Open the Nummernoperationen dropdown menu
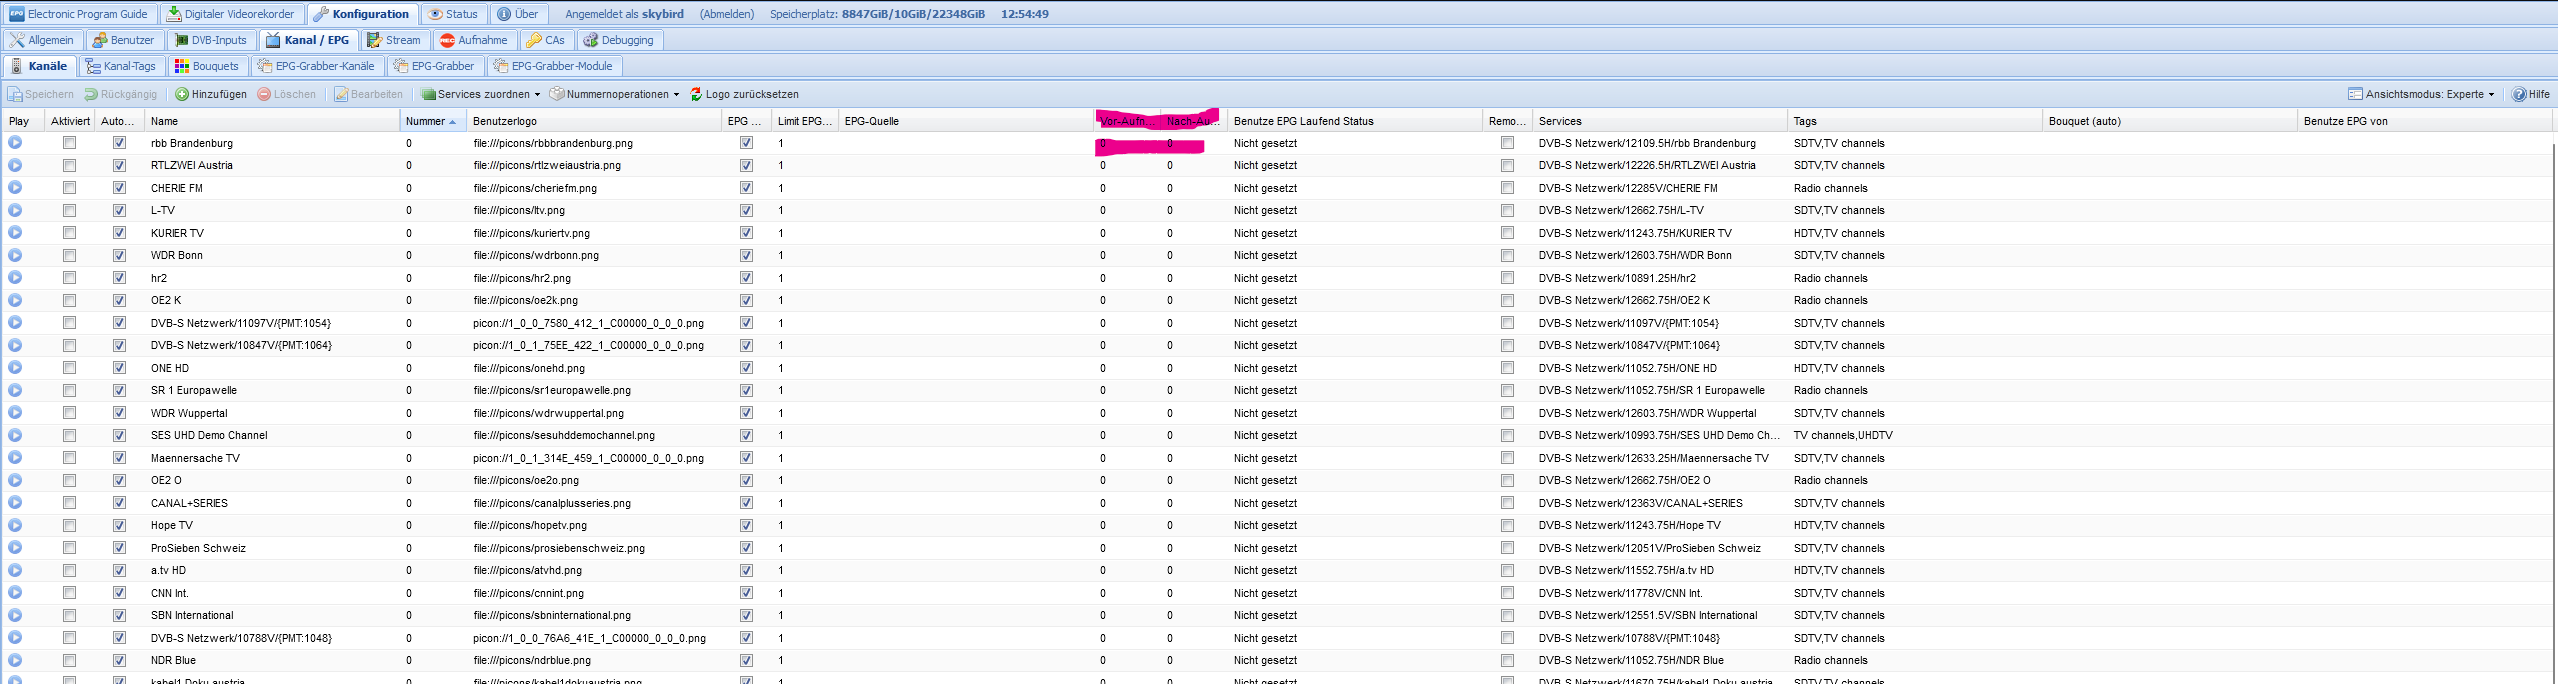 pyautogui.click(x=615, y=94)
